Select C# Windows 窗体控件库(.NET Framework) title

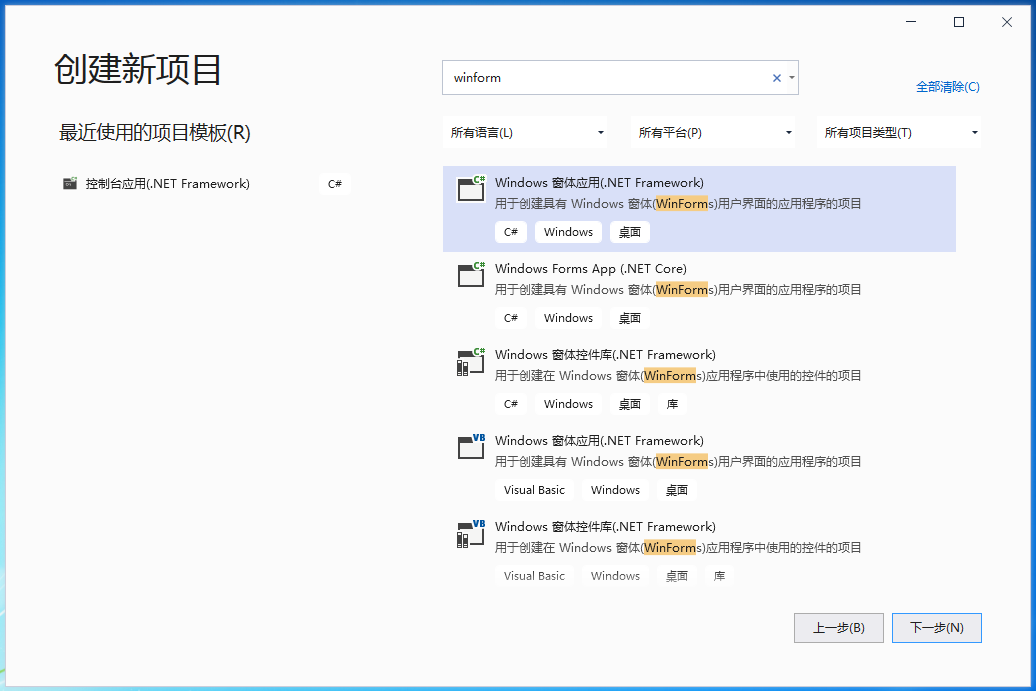(x=605, y=355)
